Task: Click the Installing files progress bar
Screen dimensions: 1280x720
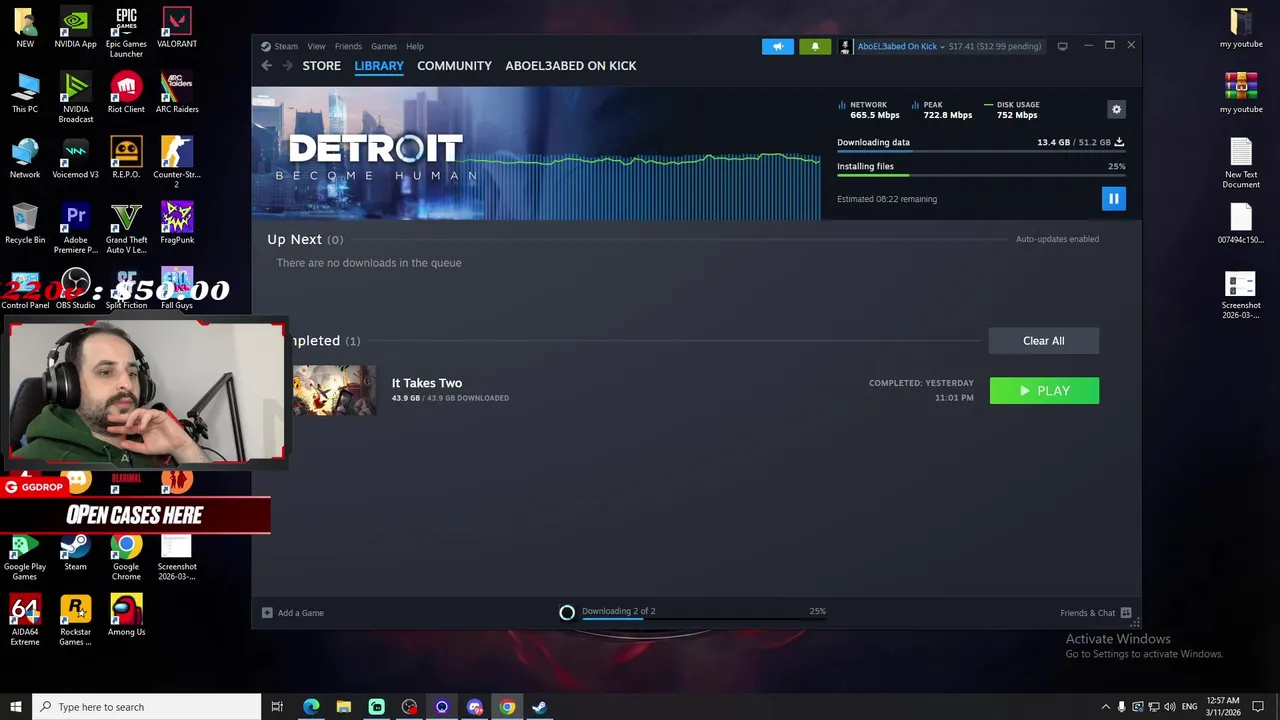Action: [981, 175]
